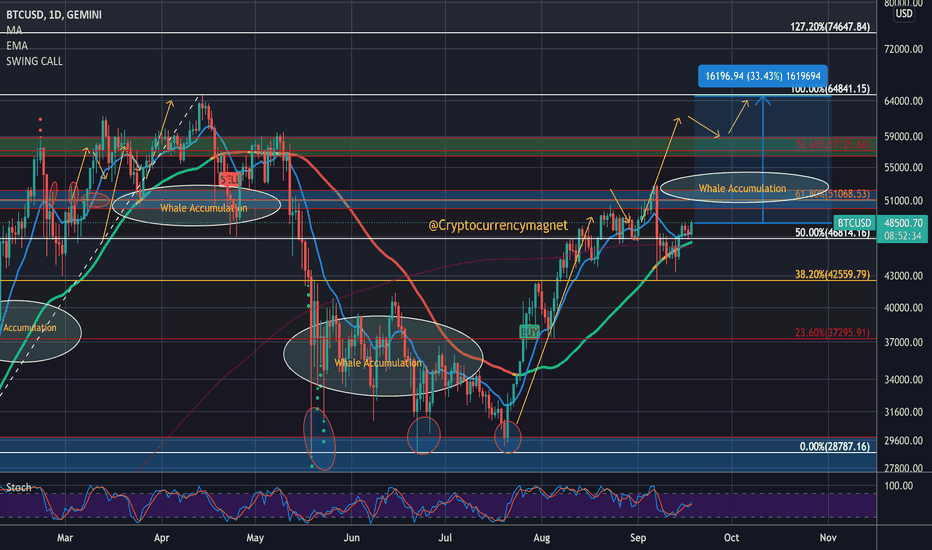Click the 40000.00 price axis label
The image size is (932, 550).
coord(903,308)
